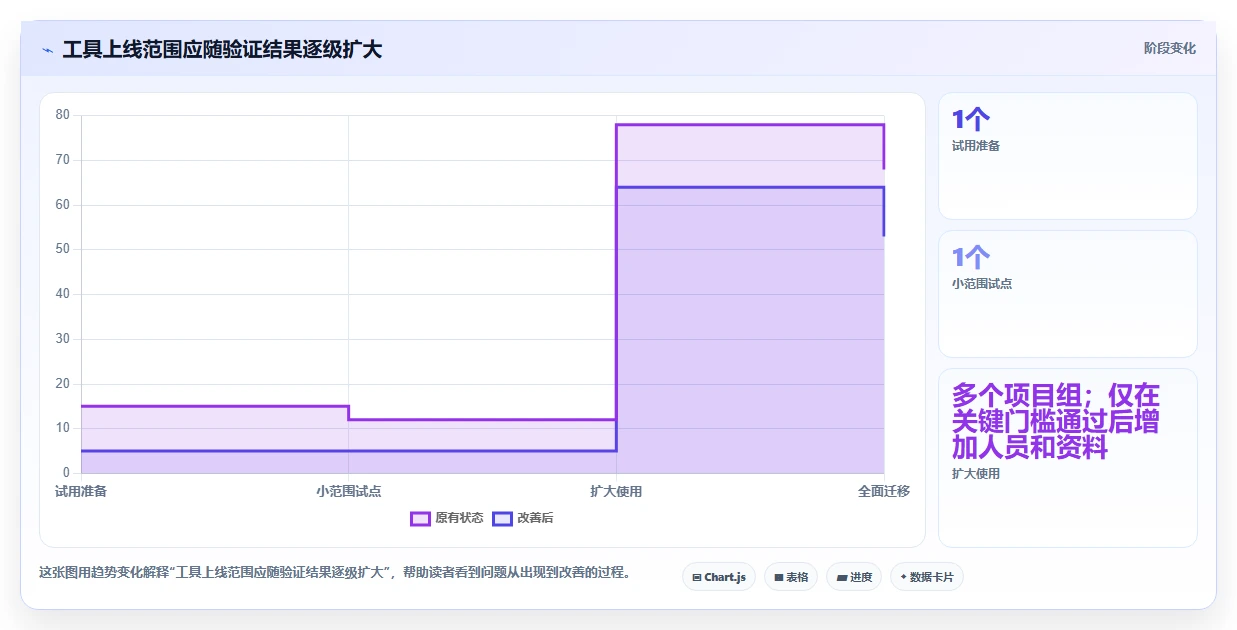
Task: Click the x-axis label 扩大使用
Action: pyautogui.click(x=616, y=491)
